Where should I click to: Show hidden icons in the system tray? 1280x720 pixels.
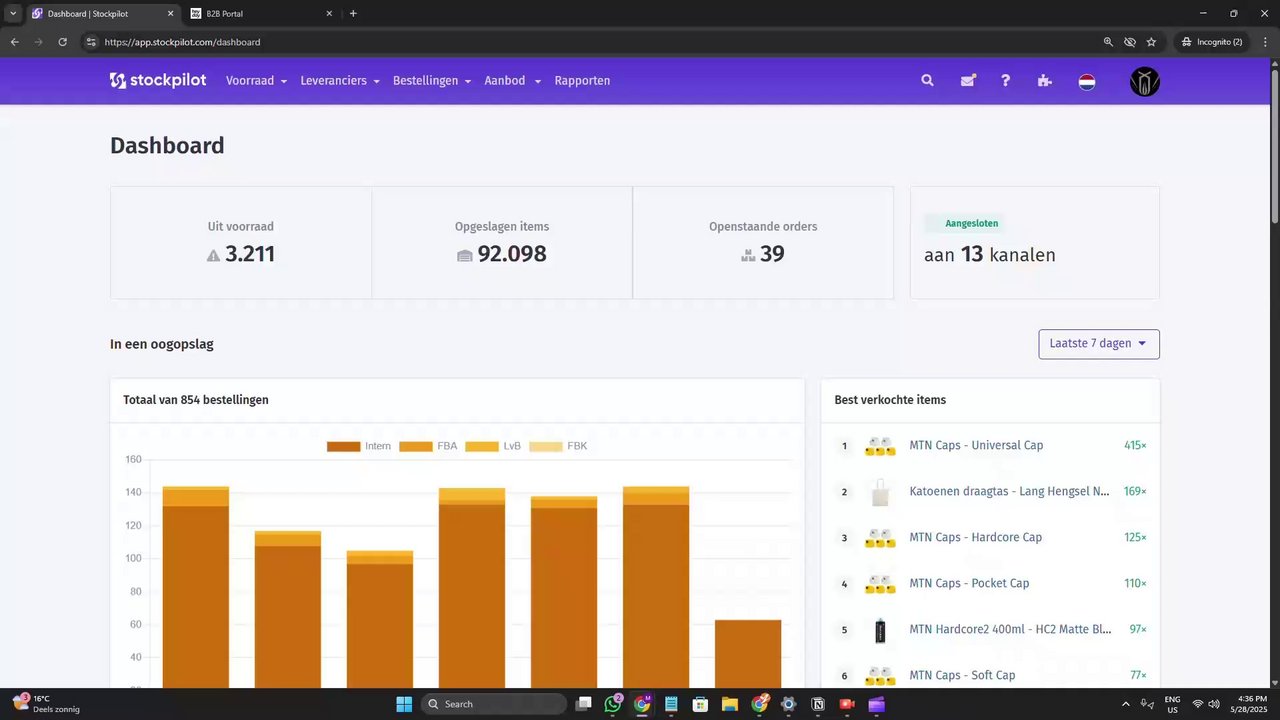[x=1126, y=704]
